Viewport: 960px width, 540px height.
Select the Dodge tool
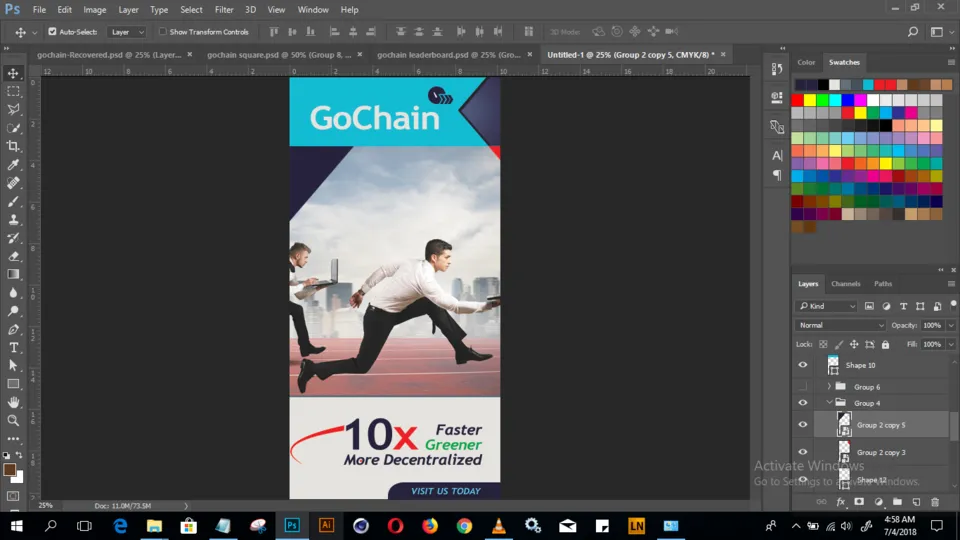tap(13, 311)
